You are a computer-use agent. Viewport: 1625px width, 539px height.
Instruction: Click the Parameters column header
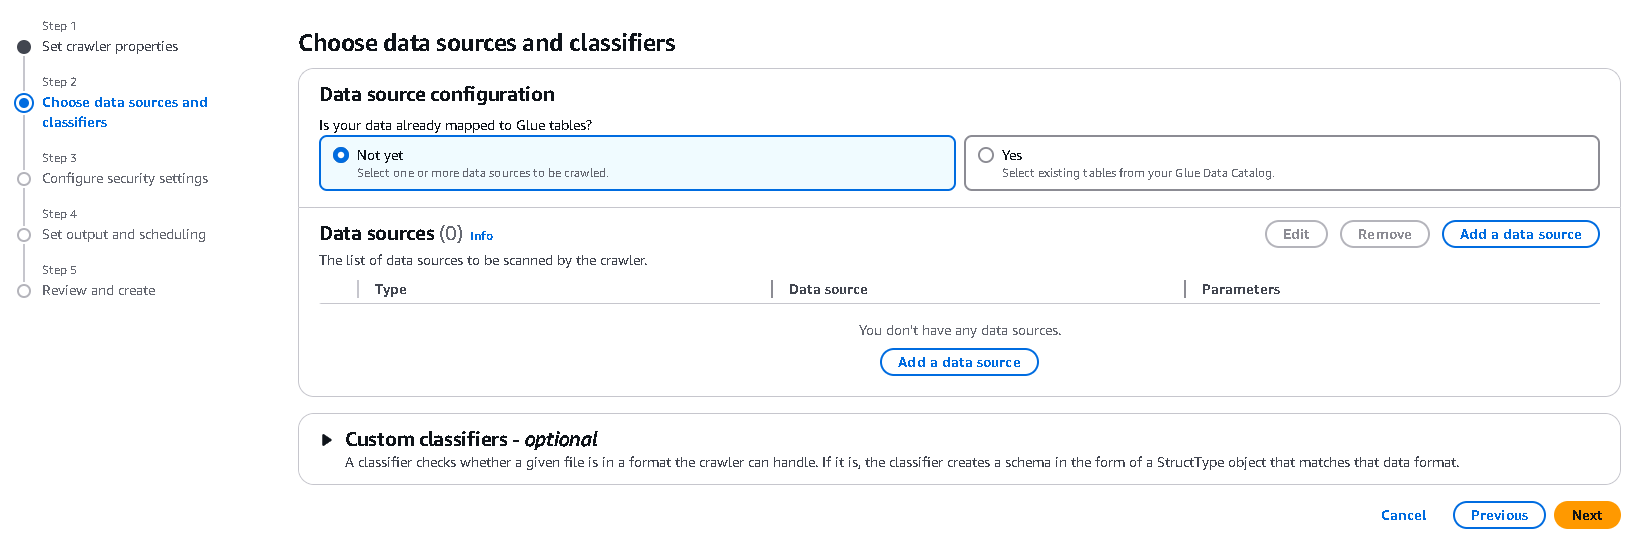pos(1240,289)
